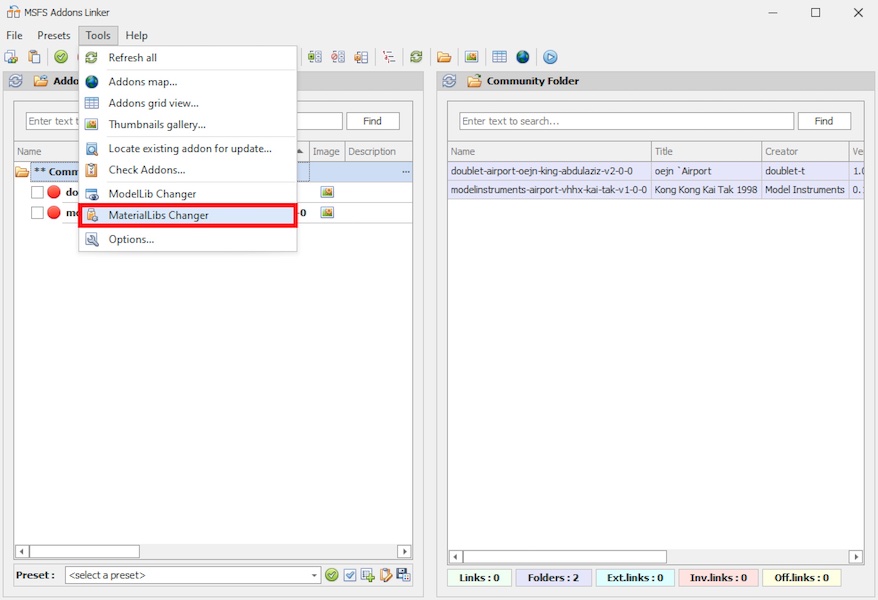Choose Locate existing addon for update...
Image resolution: width=878 pixels, height=600 pixels.
[x=188, y=148]
